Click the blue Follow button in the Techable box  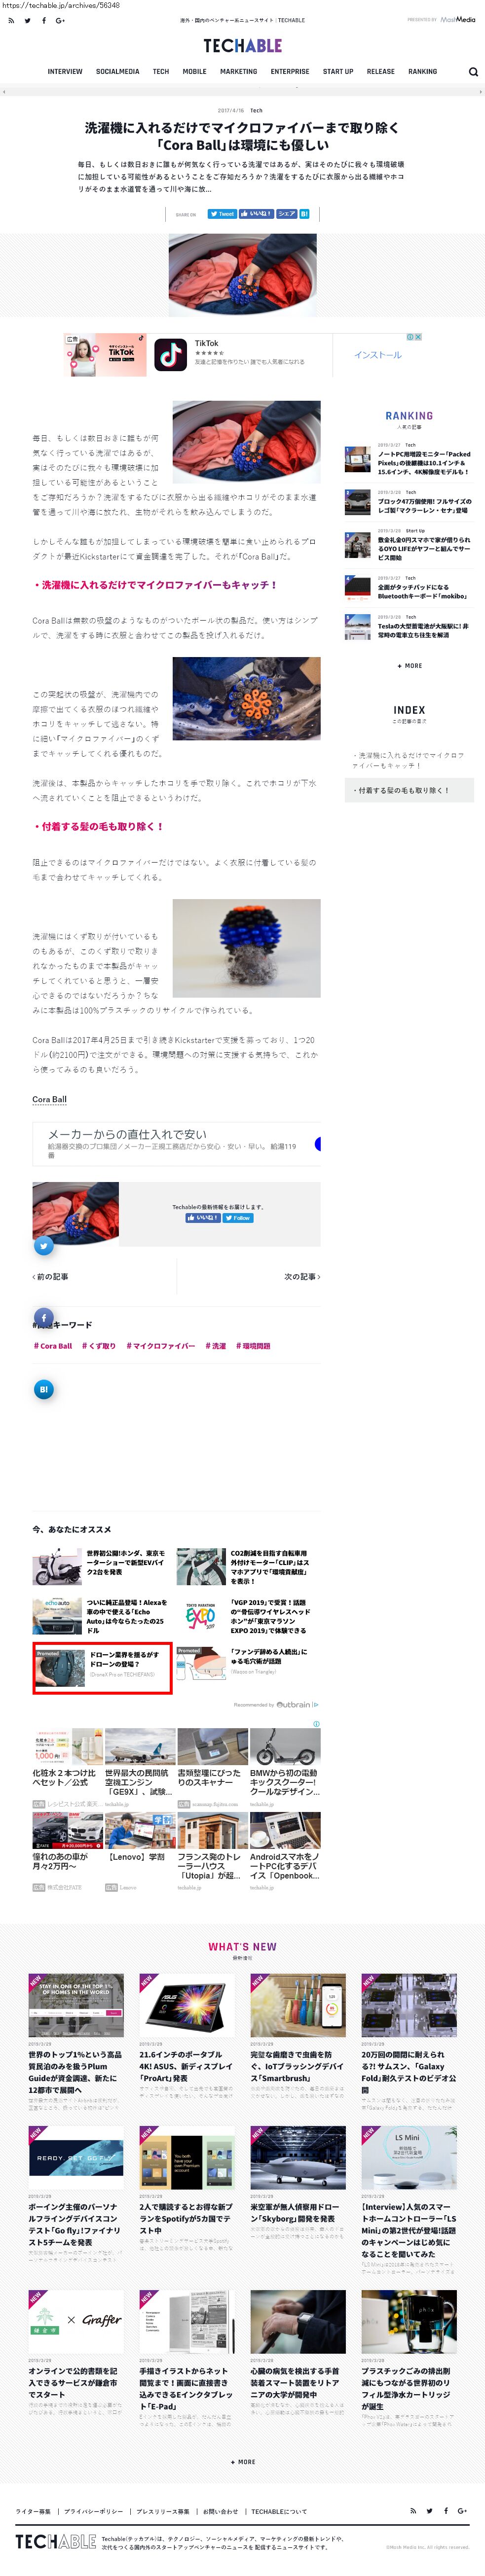(238, 1218)
